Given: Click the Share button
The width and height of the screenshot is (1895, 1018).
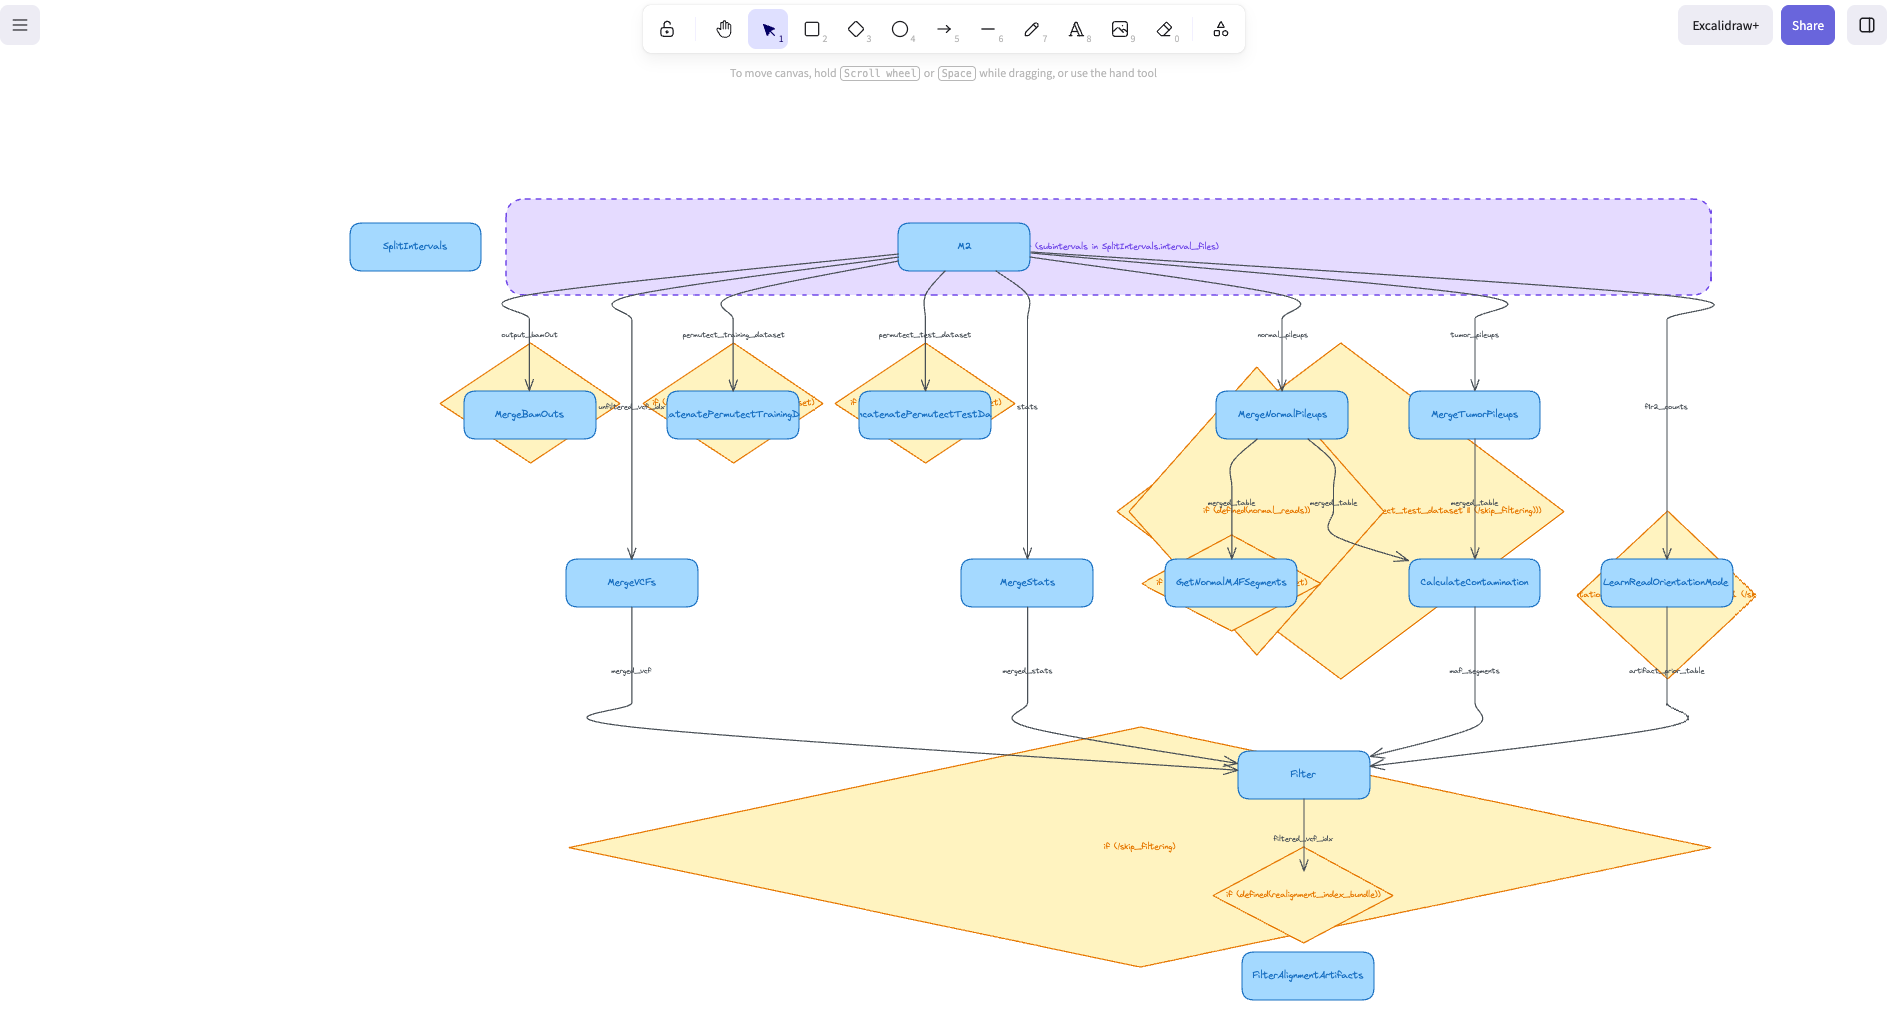Looking at the screenshot, I should (1807, 24).
